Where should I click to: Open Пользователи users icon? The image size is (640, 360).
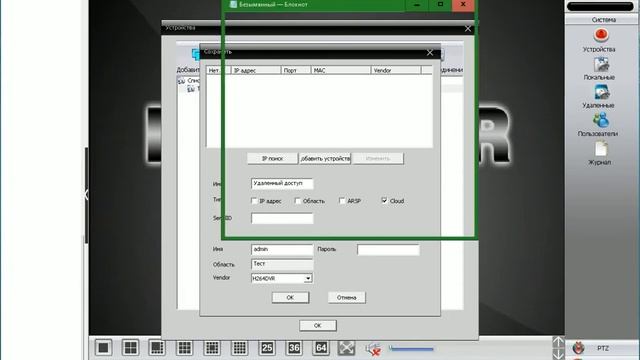[x=601, y=120]
